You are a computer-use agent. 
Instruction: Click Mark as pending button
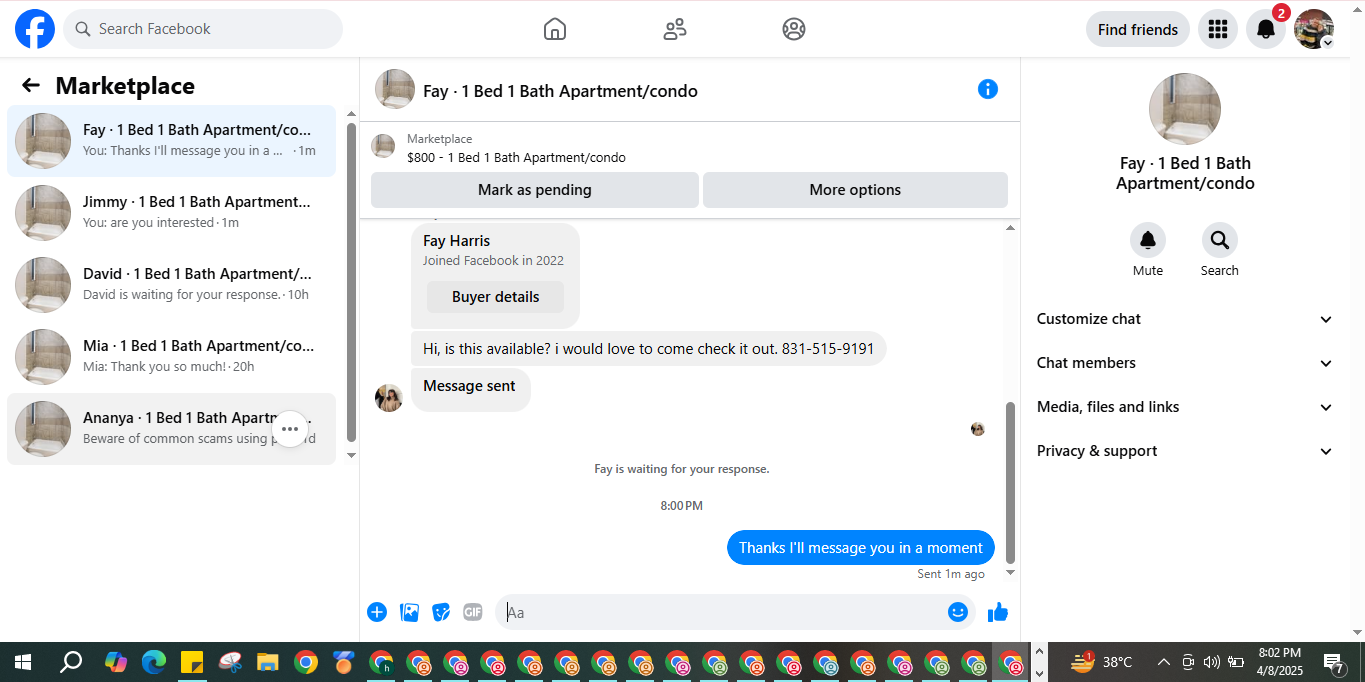[x=535, y=190]
